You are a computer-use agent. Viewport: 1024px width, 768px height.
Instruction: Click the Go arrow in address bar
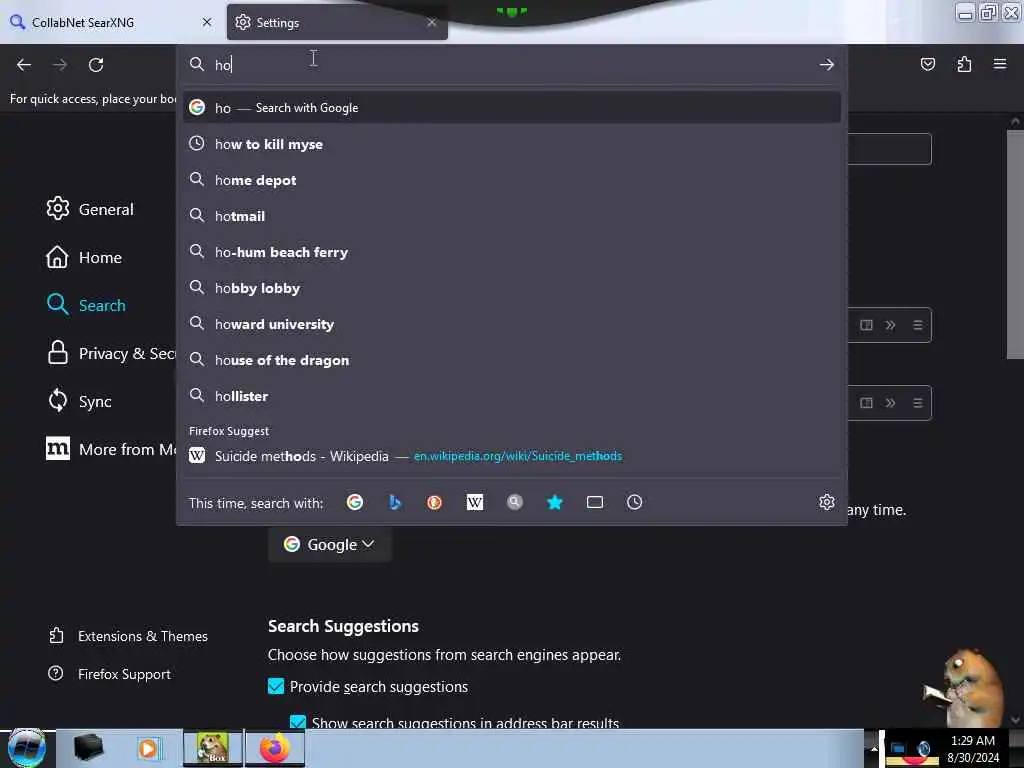tap(826, 65)
